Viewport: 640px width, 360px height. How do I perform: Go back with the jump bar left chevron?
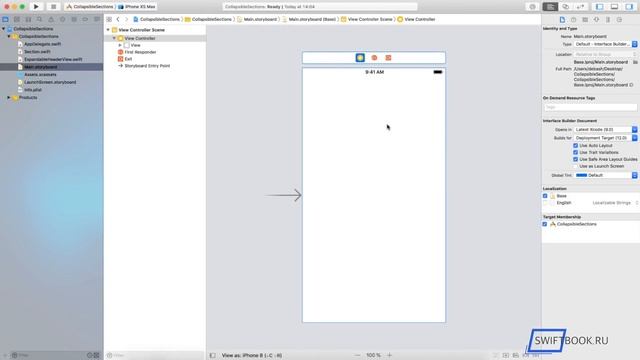tap(118, 19)
